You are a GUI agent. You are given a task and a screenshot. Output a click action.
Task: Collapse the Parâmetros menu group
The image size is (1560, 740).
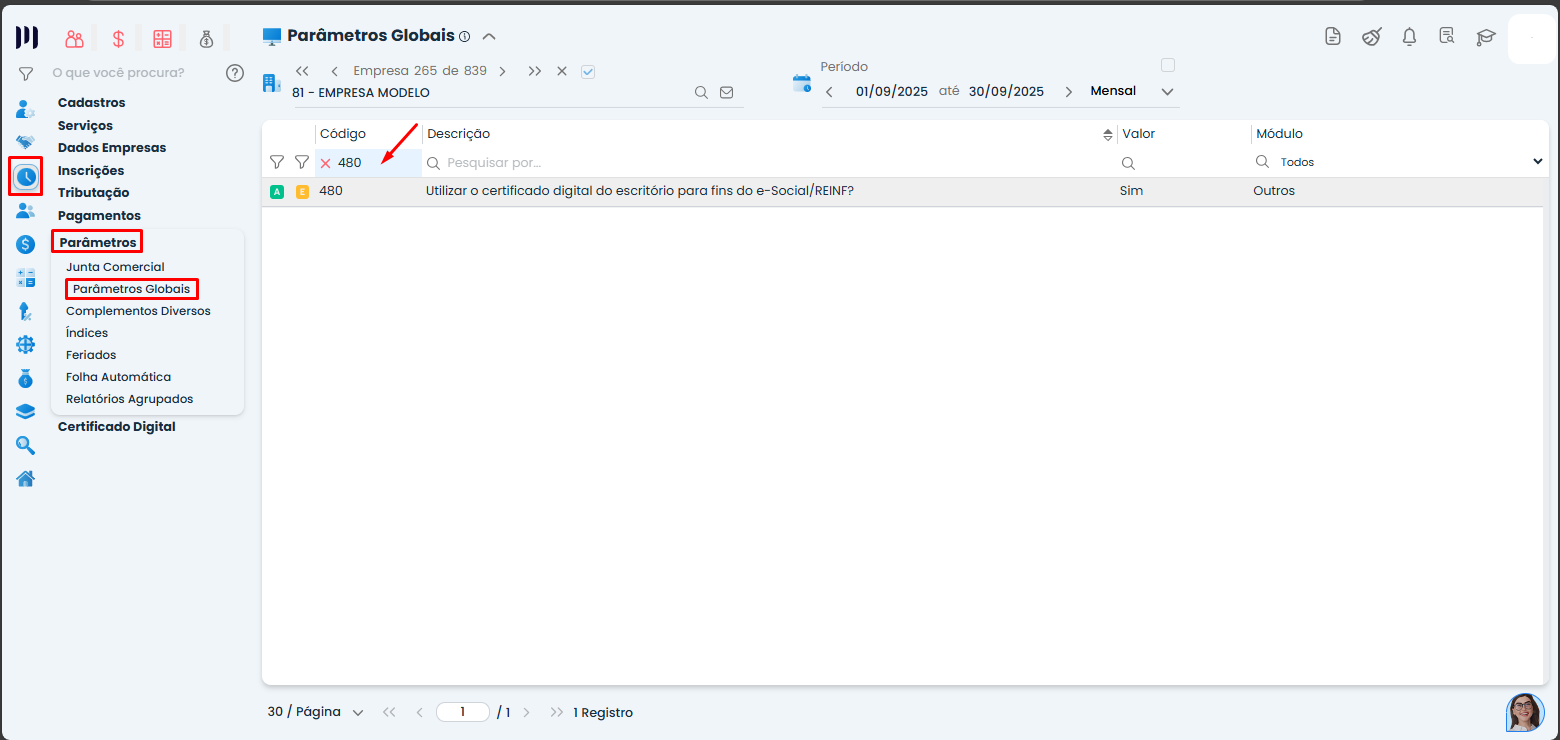tap(98, 242)
